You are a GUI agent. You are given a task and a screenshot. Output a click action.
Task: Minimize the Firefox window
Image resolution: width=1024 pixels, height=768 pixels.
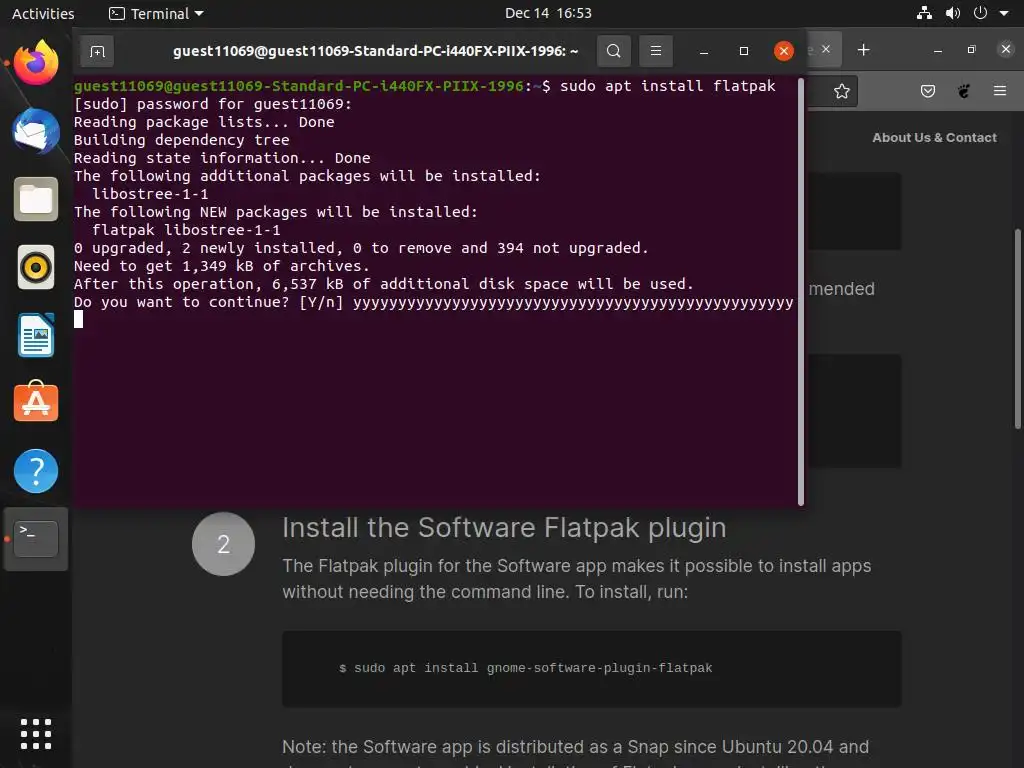pyautogui.click(x=938, y=50)
